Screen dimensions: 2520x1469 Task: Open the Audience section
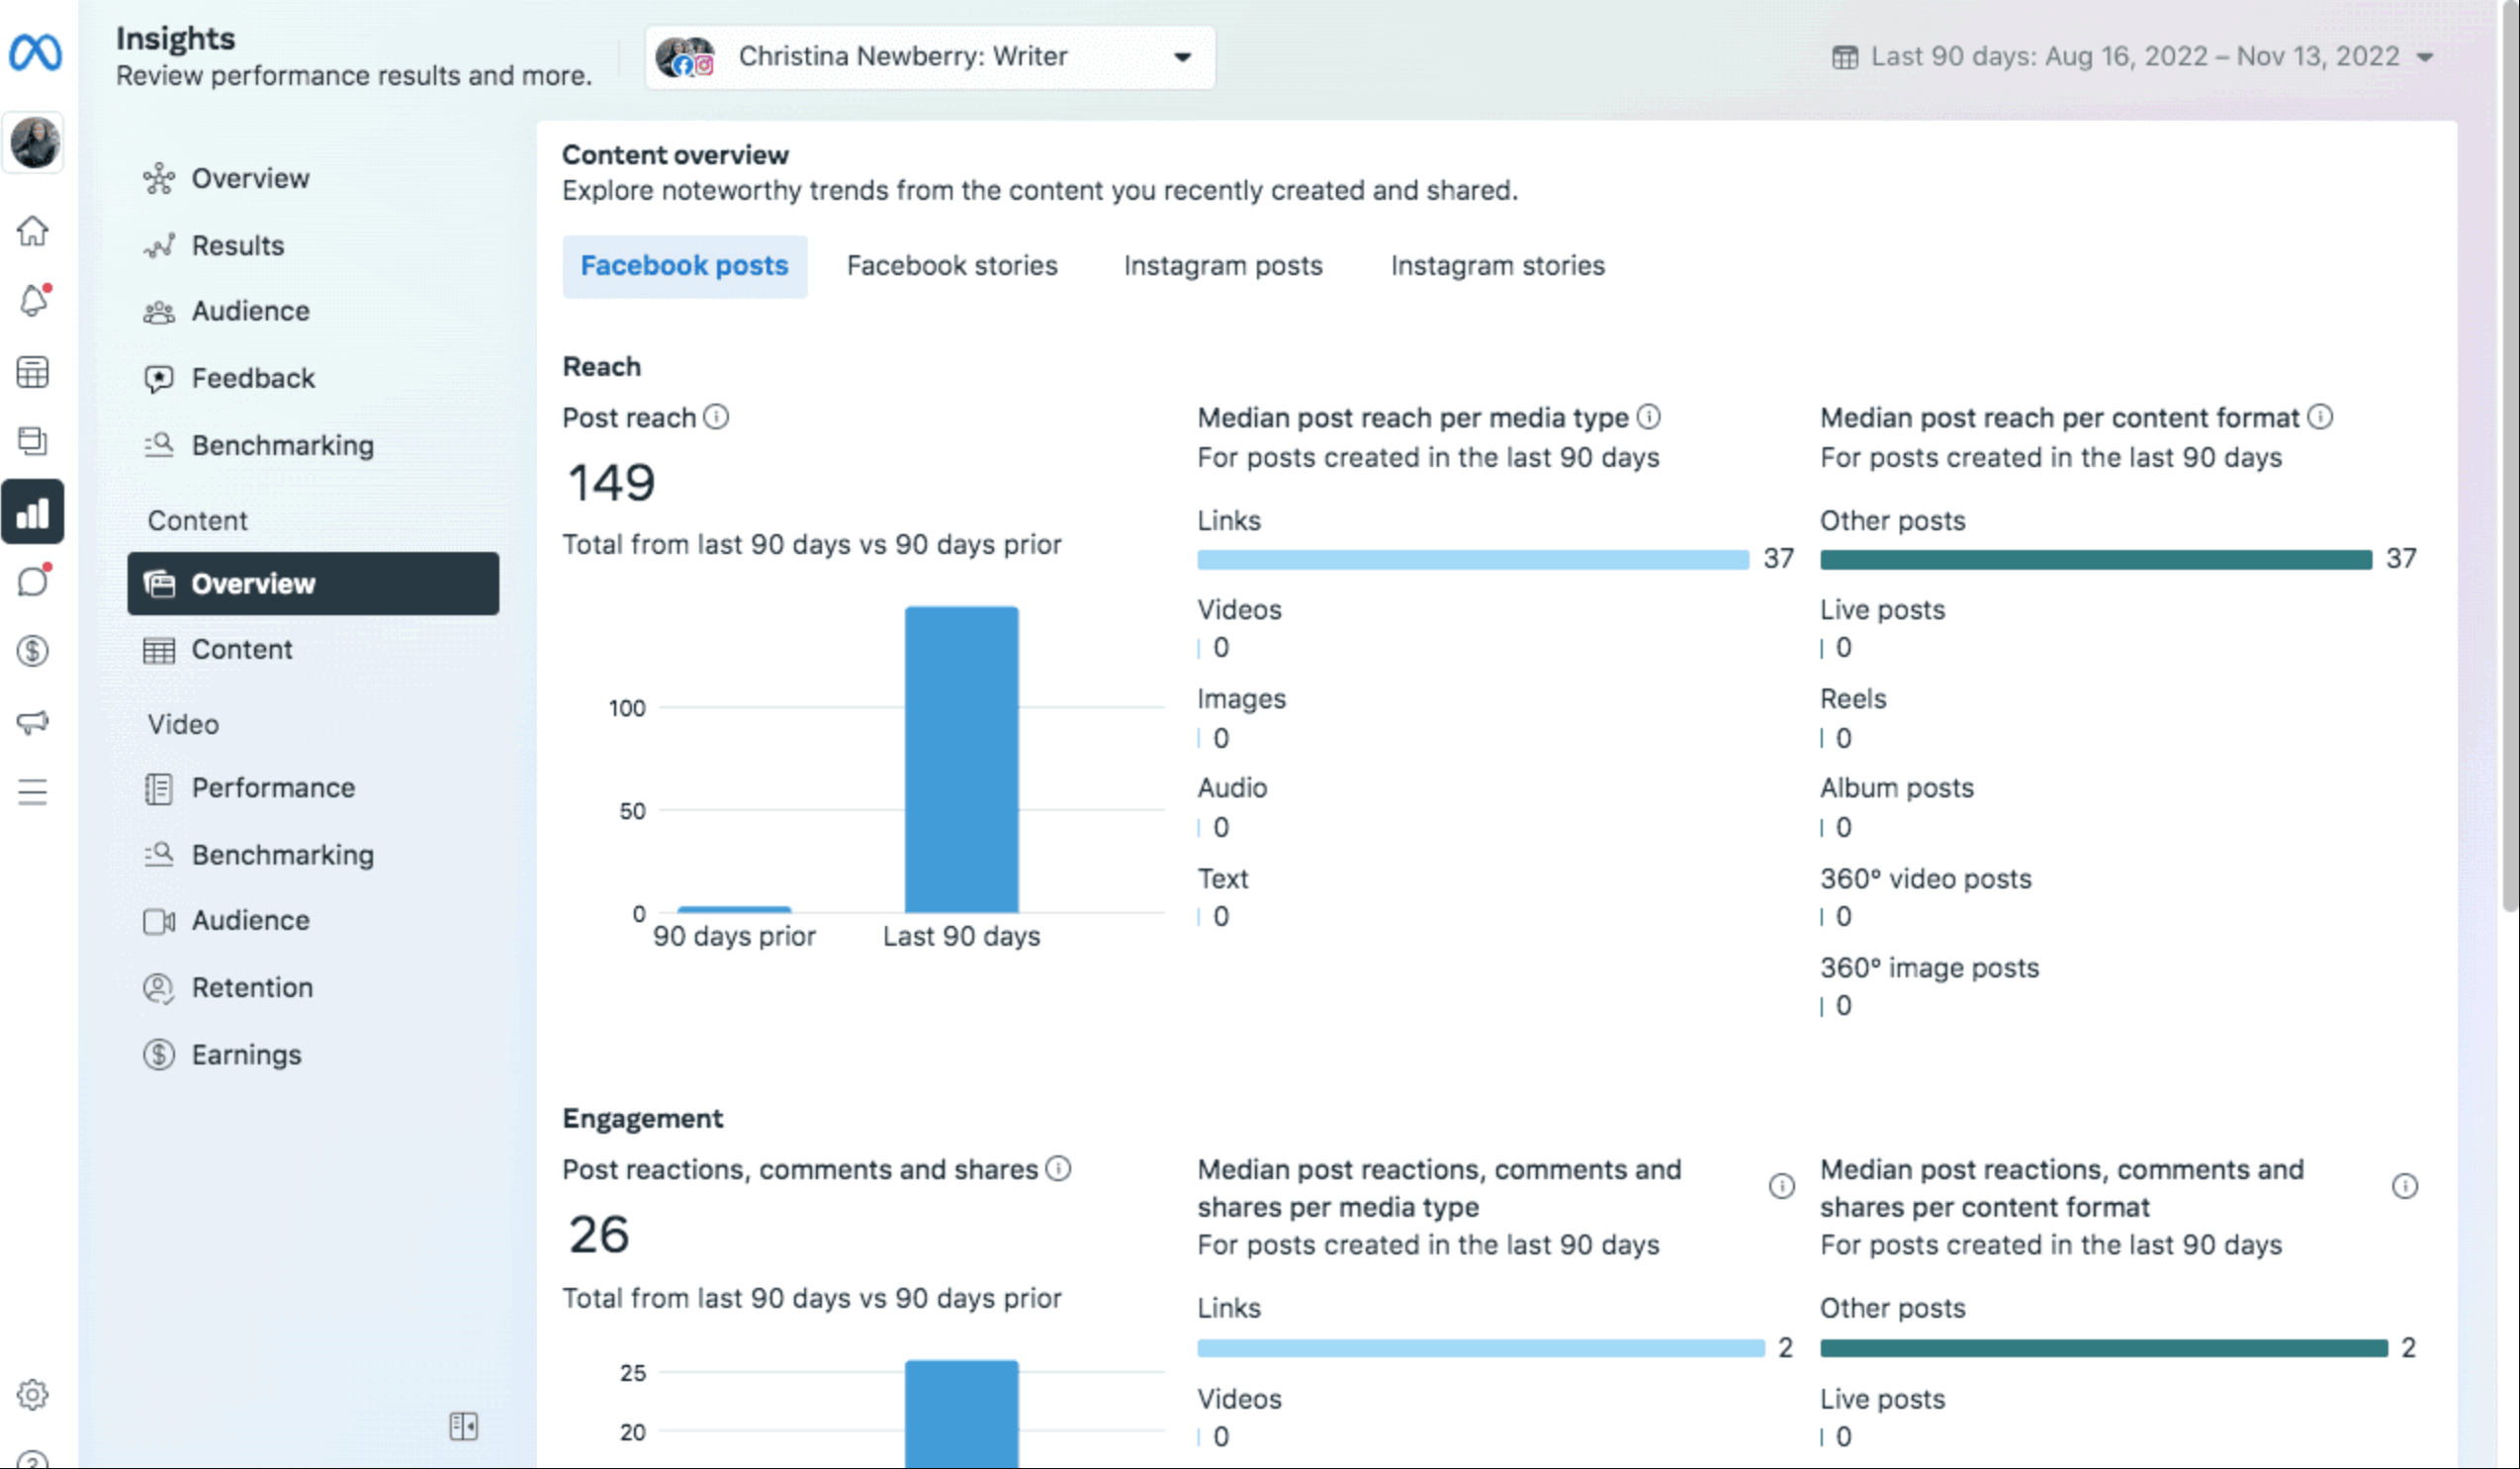[251, 311]
